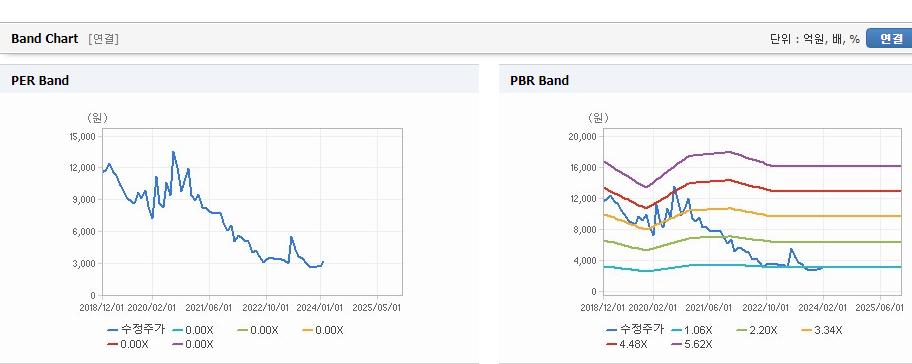Click the 단위 : 억원, 배, % text
The image size is (912, 364).
[814, 39]
